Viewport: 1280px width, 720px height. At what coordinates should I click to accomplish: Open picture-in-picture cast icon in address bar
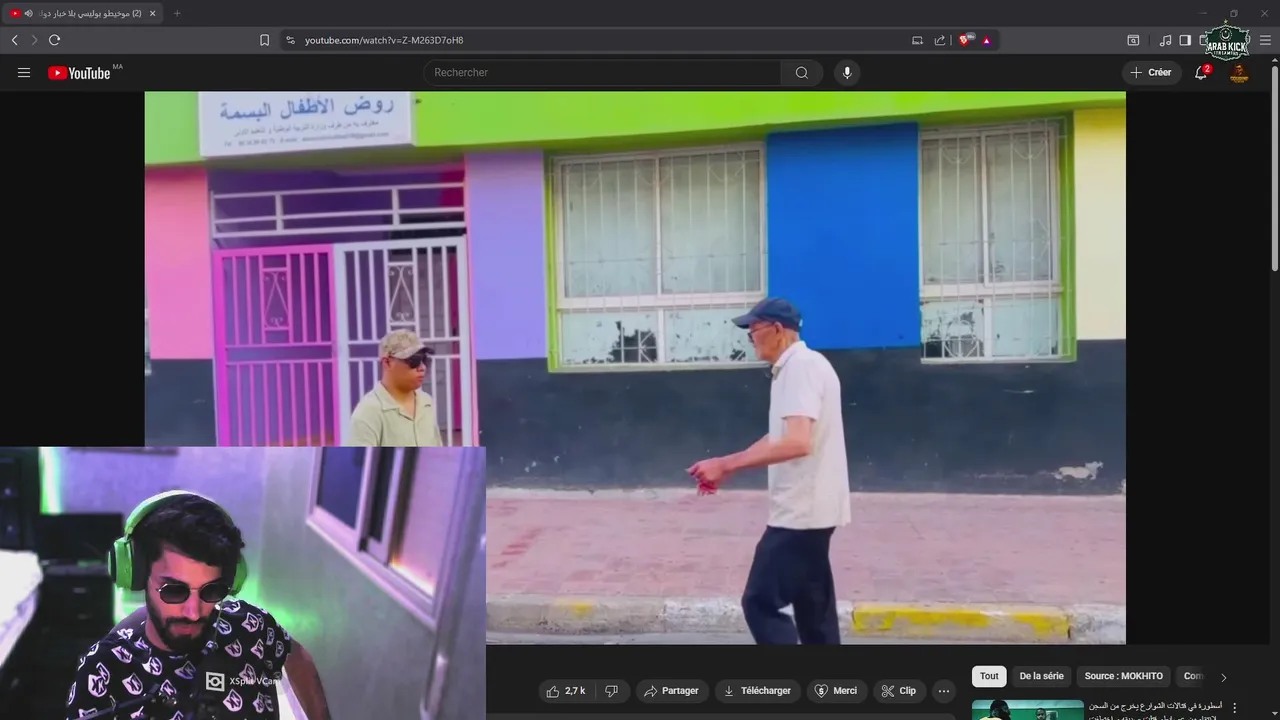pos(917,40)
